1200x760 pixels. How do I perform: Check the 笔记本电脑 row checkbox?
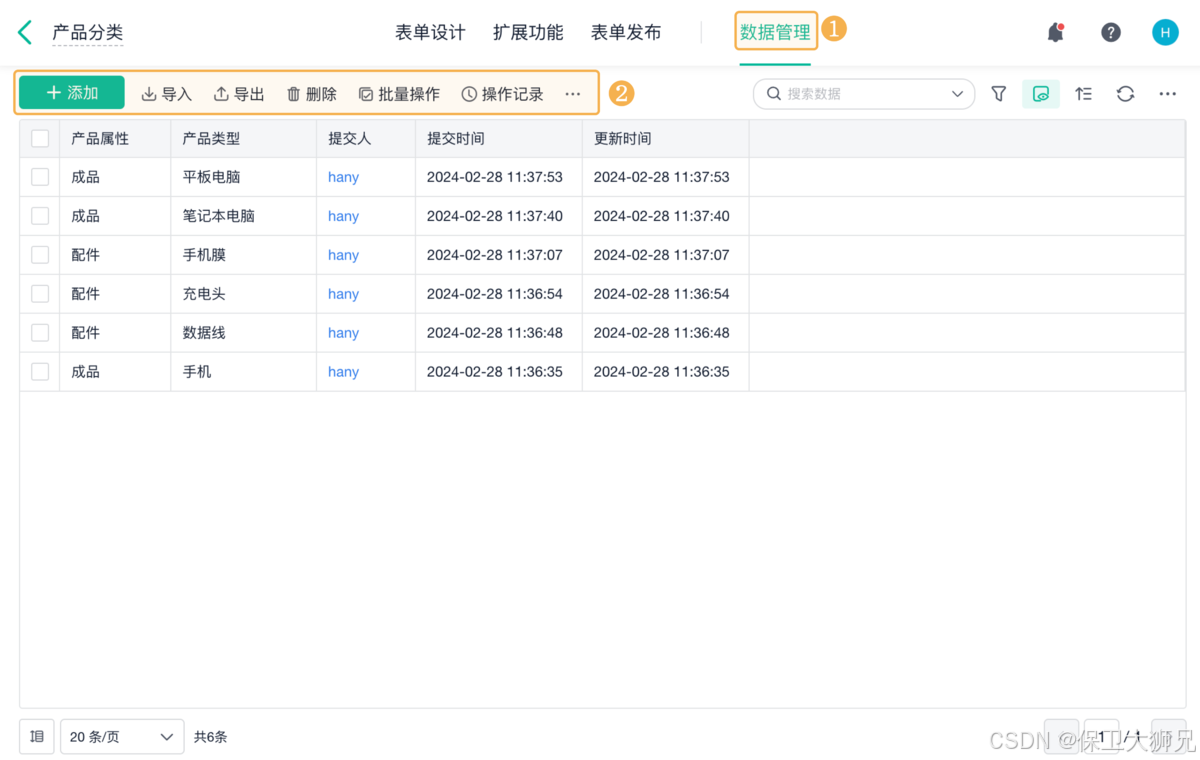pos(40,216)
